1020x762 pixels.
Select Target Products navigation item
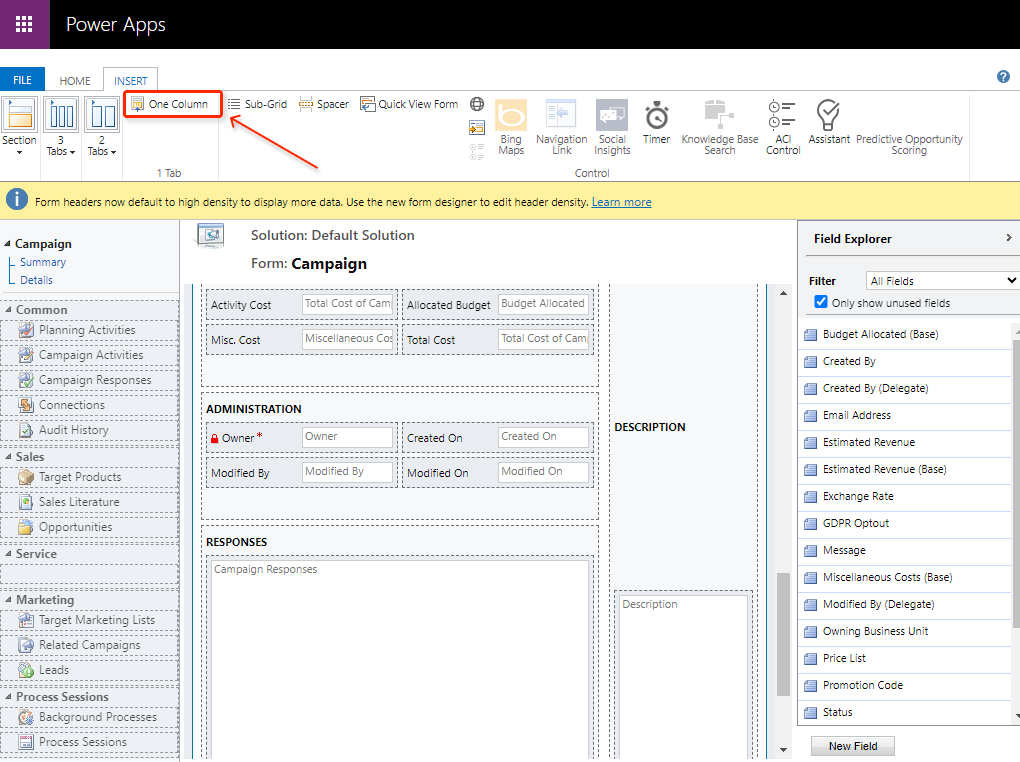(89, 477)
